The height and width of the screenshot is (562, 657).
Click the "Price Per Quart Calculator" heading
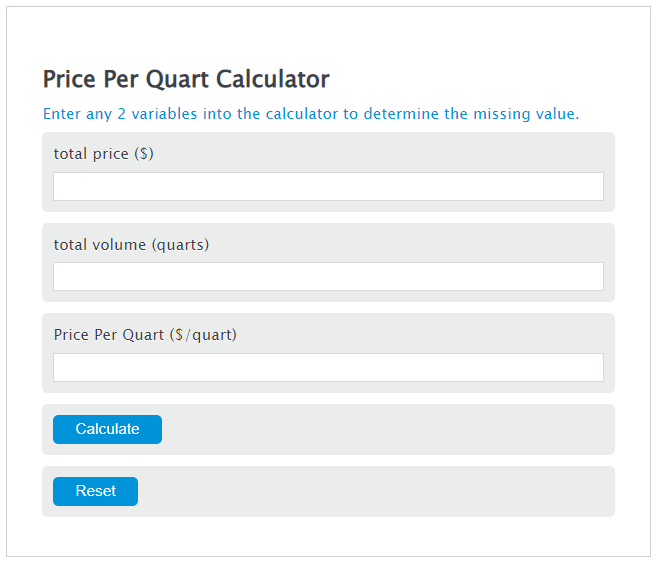pyautogui.click(x=186, y=79)
